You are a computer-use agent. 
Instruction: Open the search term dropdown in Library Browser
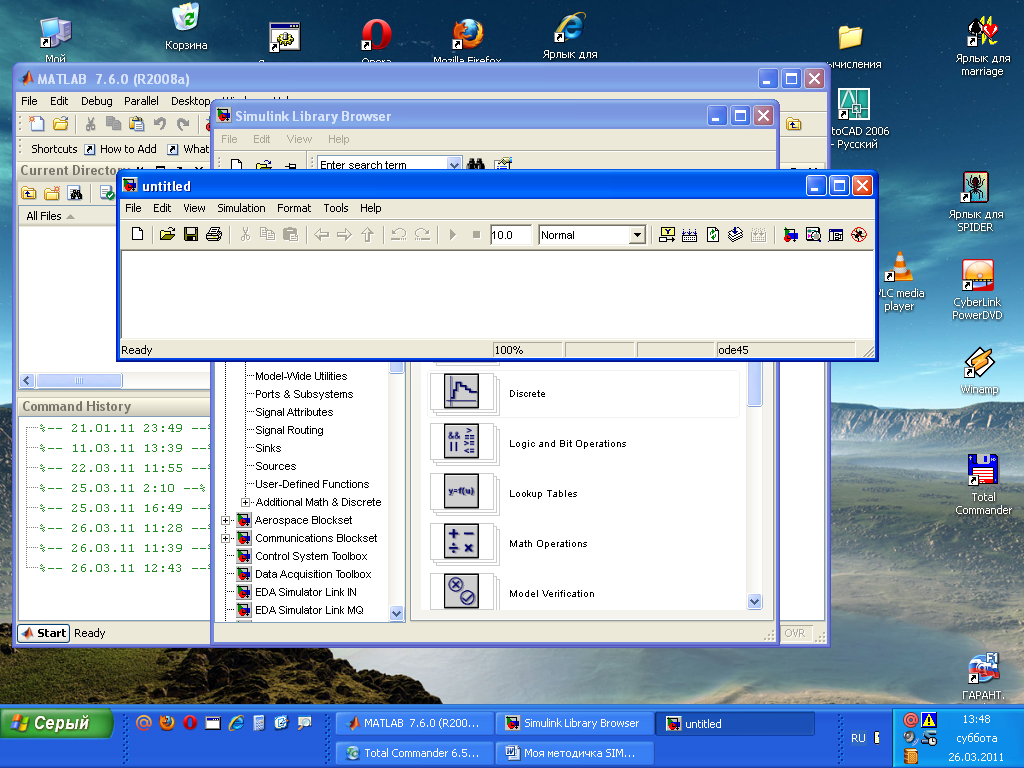point(455,164)
